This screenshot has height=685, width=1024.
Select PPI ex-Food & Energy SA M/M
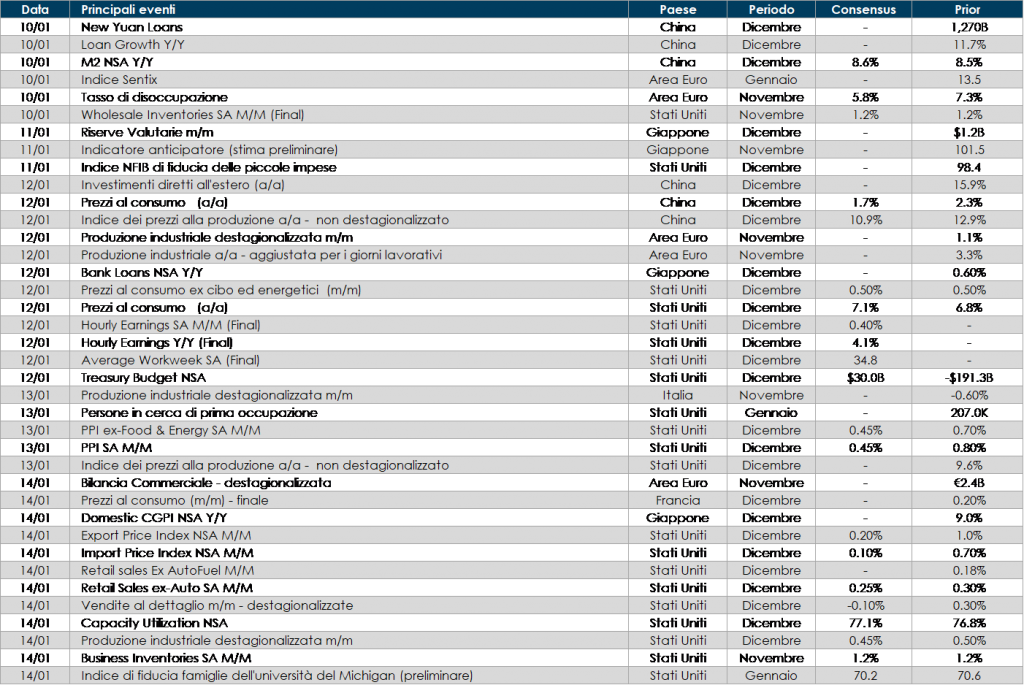coord(170,430)
